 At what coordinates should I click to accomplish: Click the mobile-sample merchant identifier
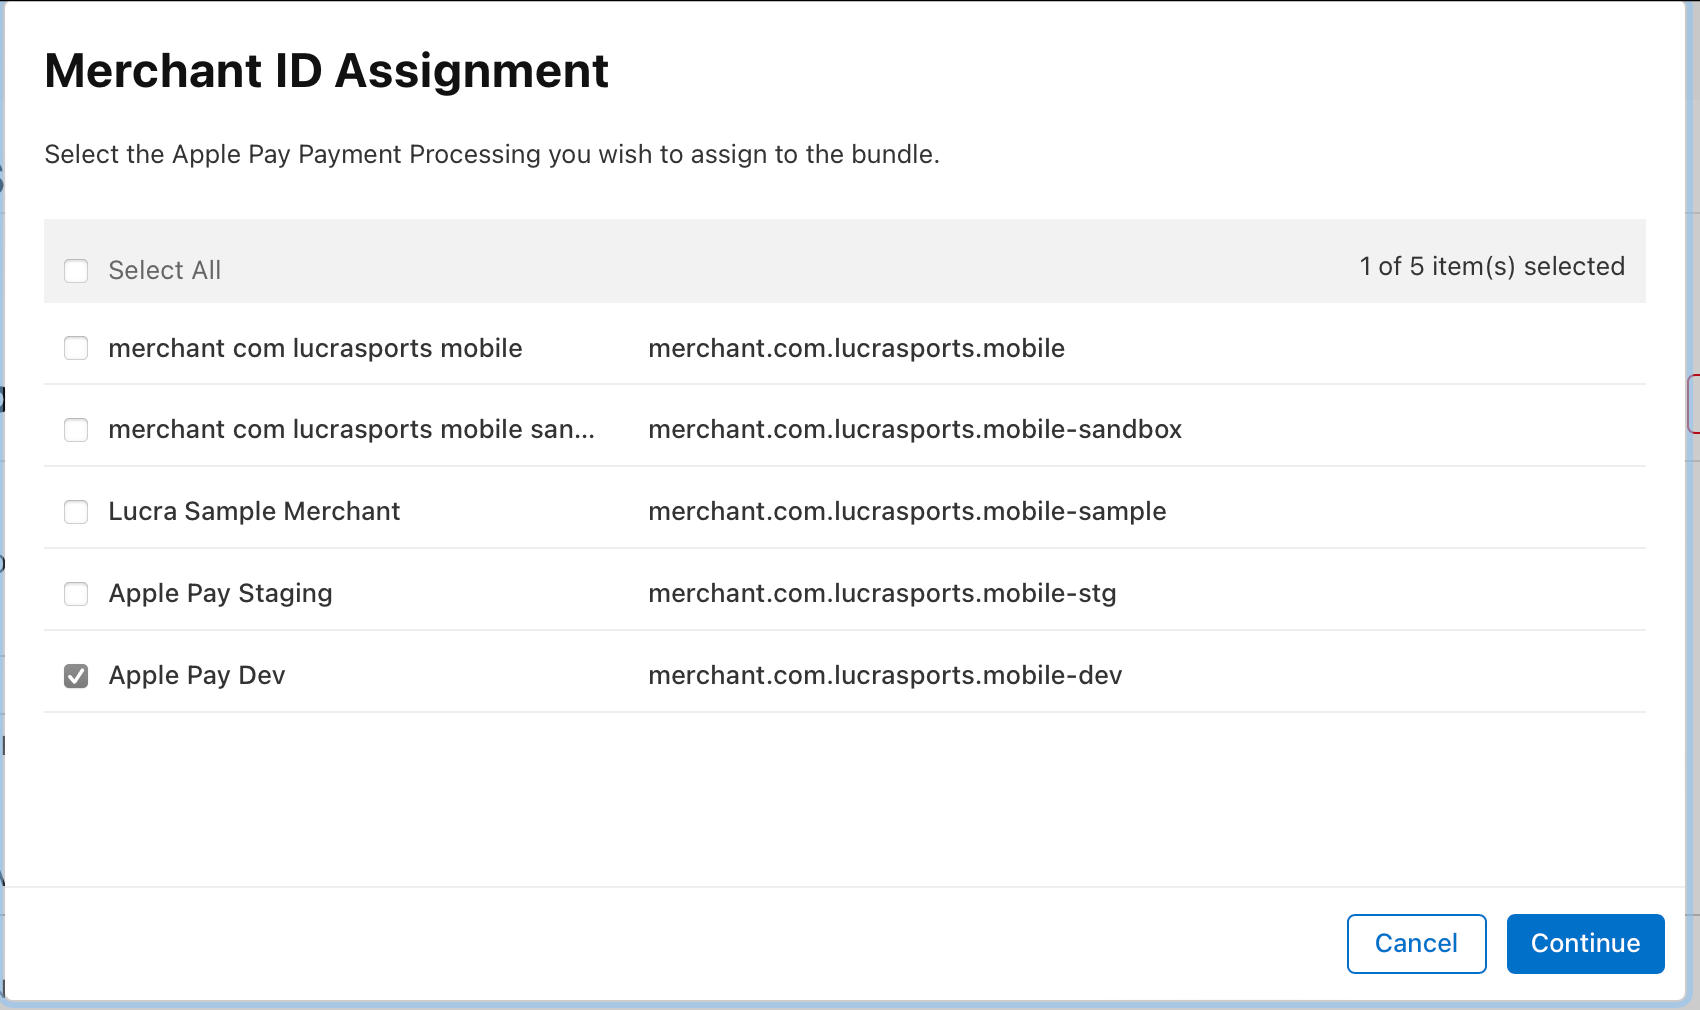(907, 512)
